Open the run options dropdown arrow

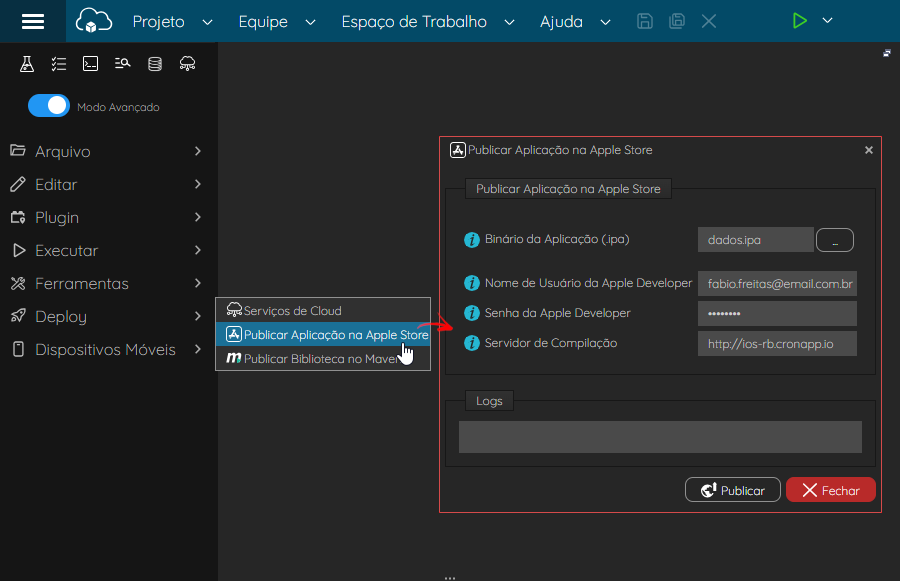point(827,21)
